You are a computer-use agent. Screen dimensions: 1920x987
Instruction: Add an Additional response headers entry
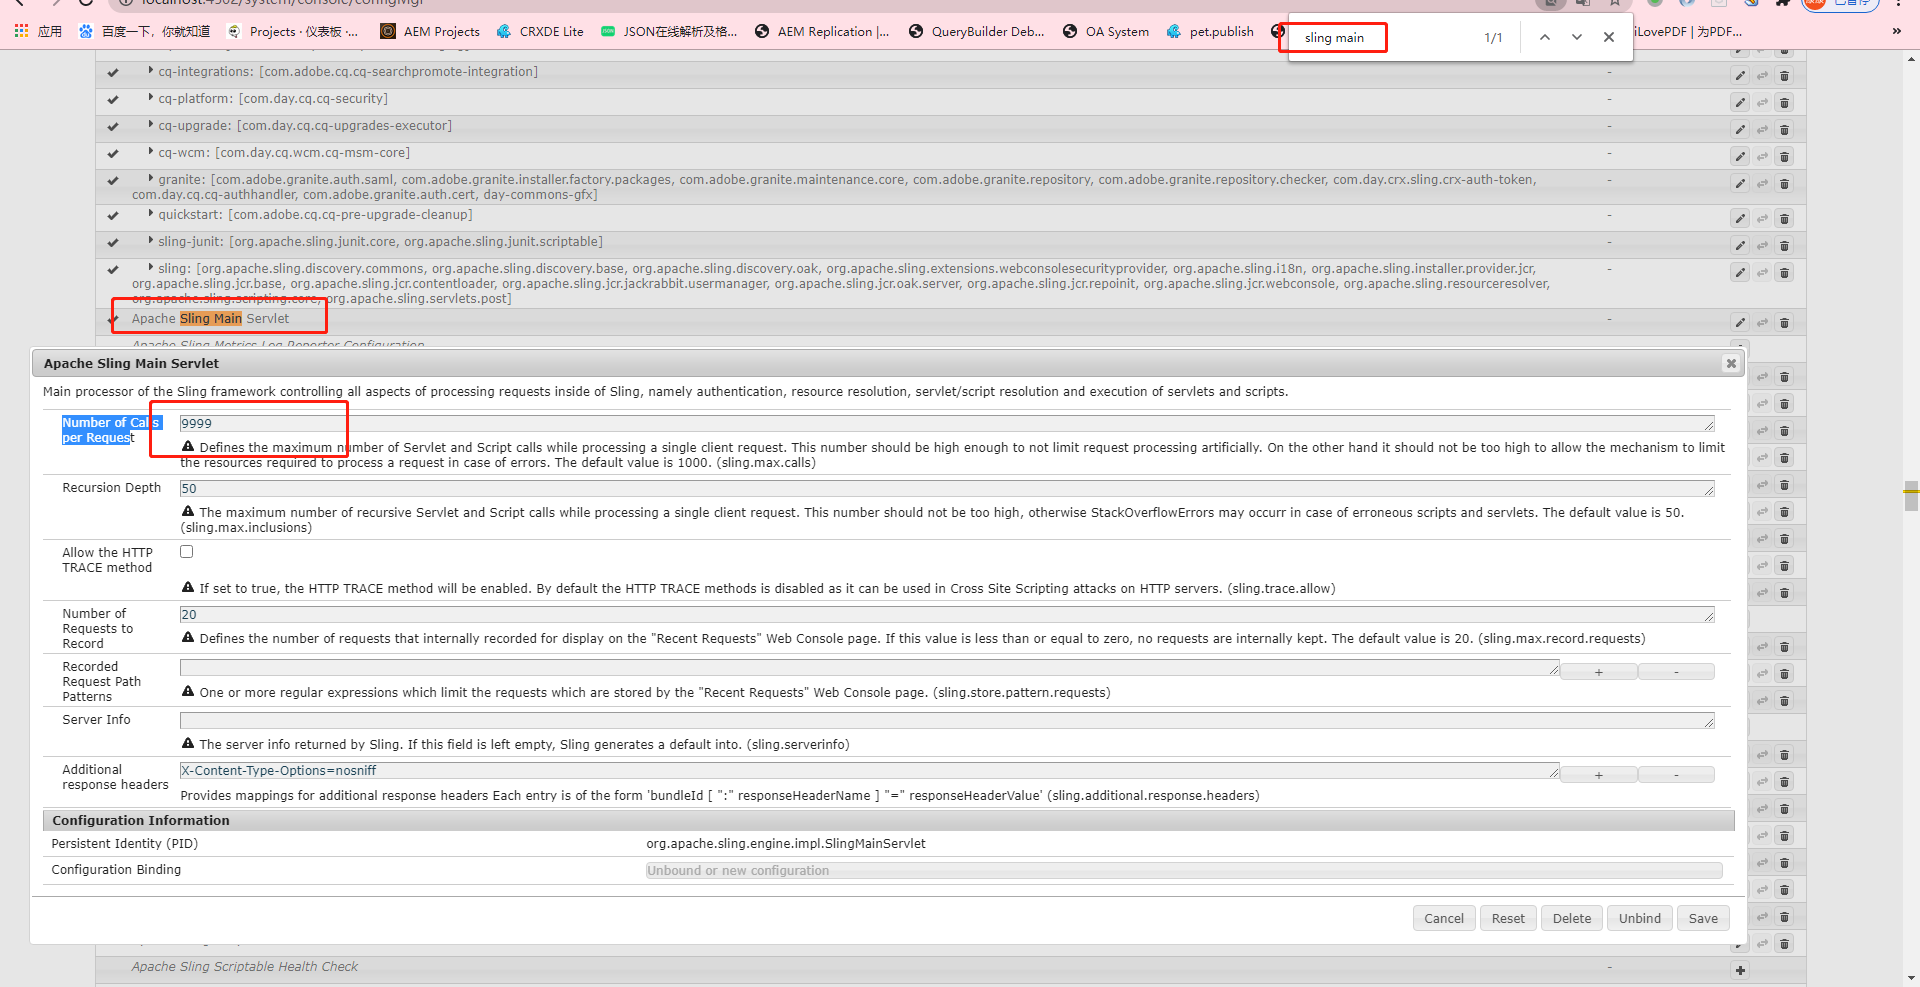point(1599,775)
